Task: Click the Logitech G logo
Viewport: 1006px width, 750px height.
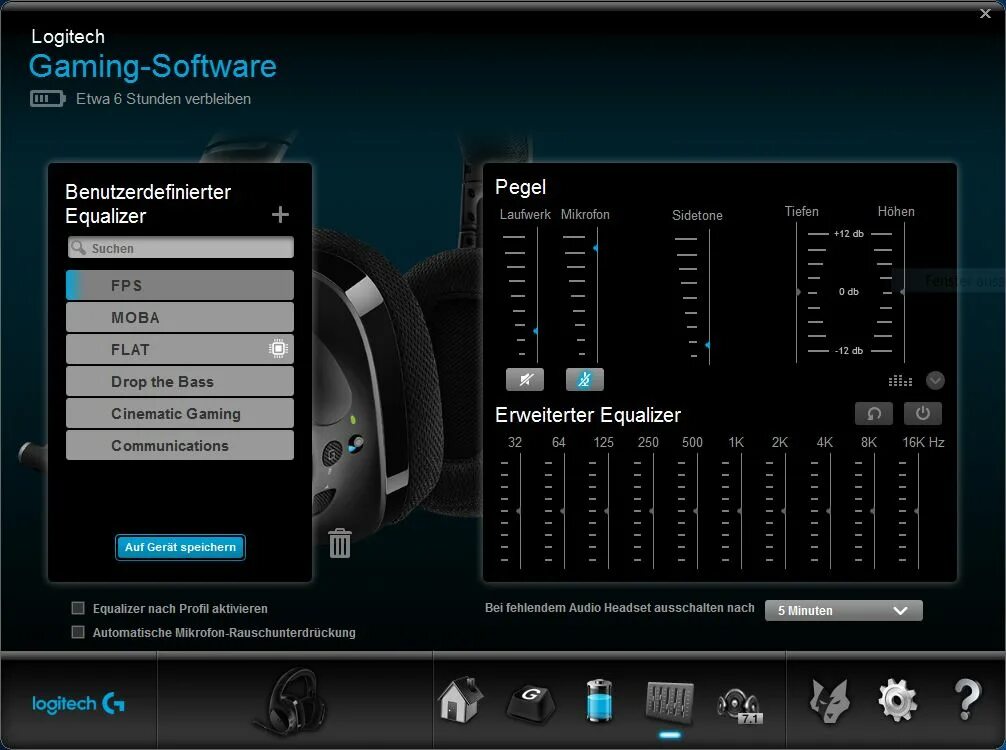Action: 78,704
